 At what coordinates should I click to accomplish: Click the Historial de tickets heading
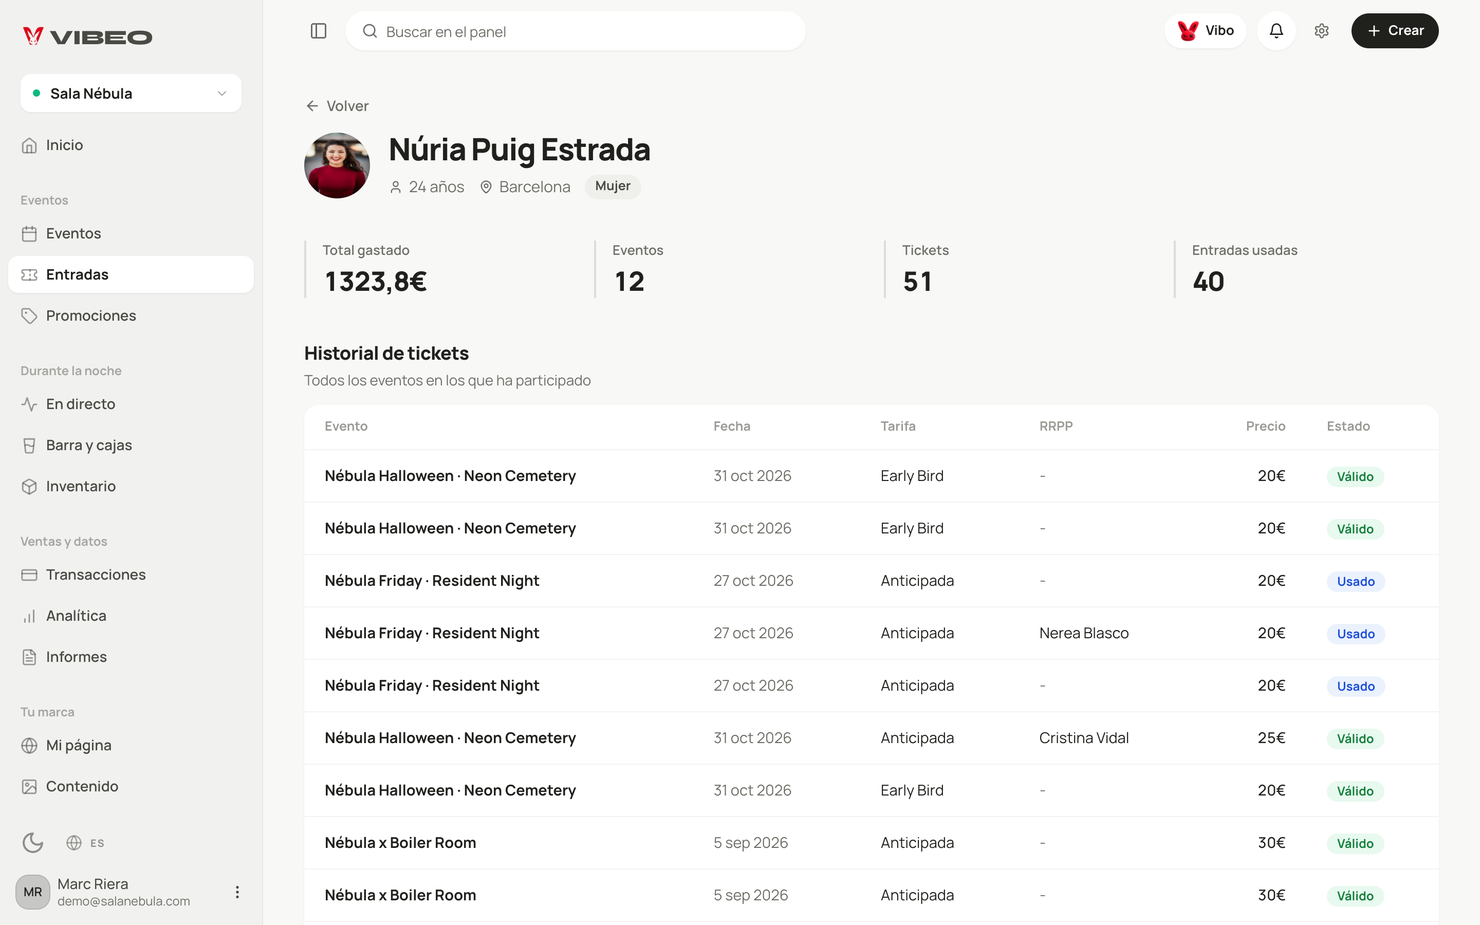click(386, 353)
